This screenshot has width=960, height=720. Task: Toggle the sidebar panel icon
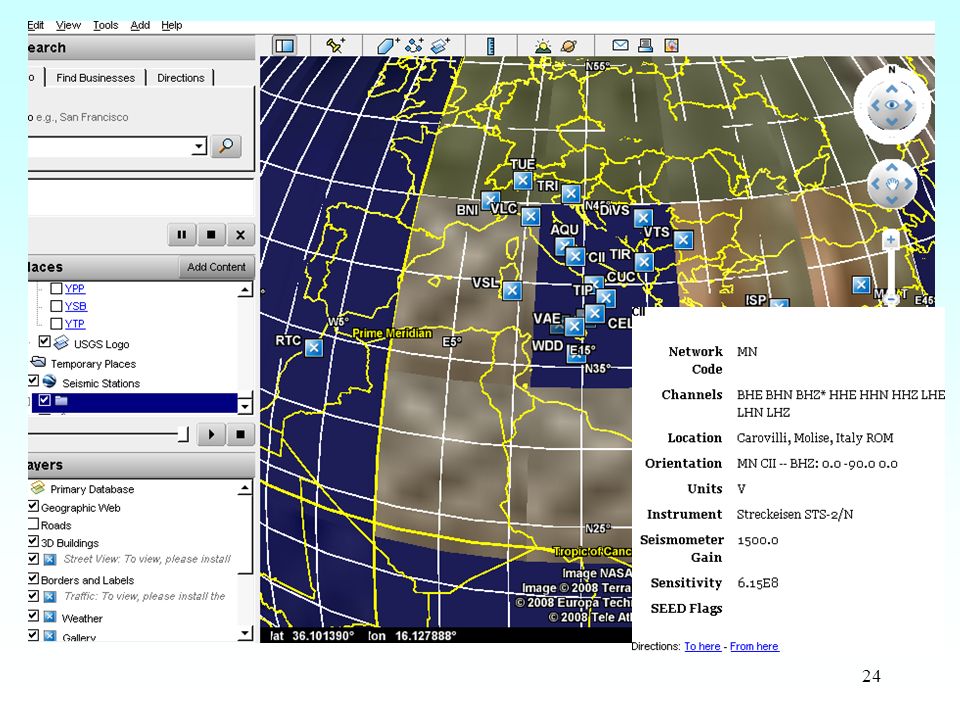click(x=285, y=46)
